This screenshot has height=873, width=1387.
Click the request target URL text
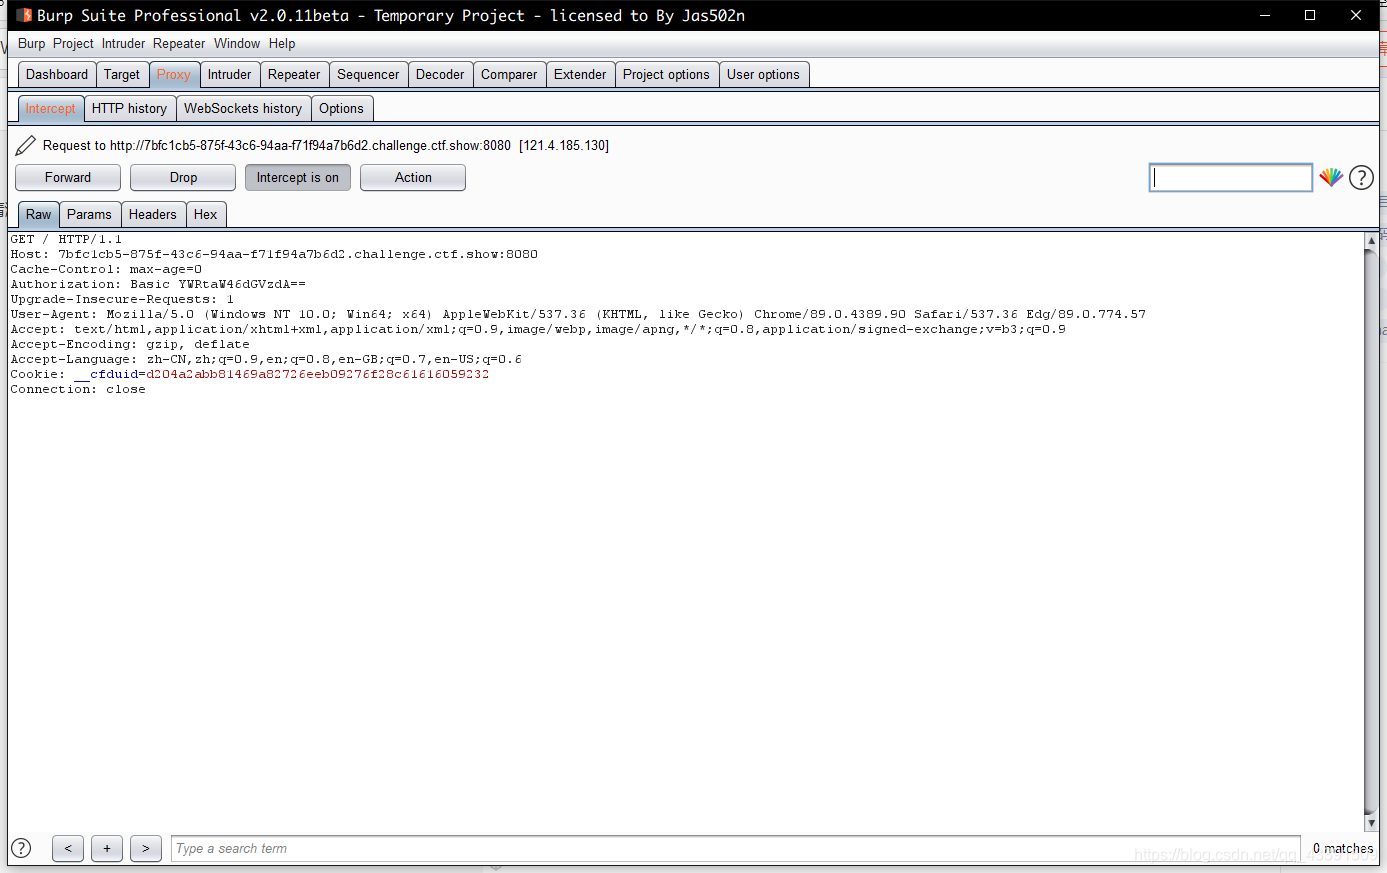[310, 145]
